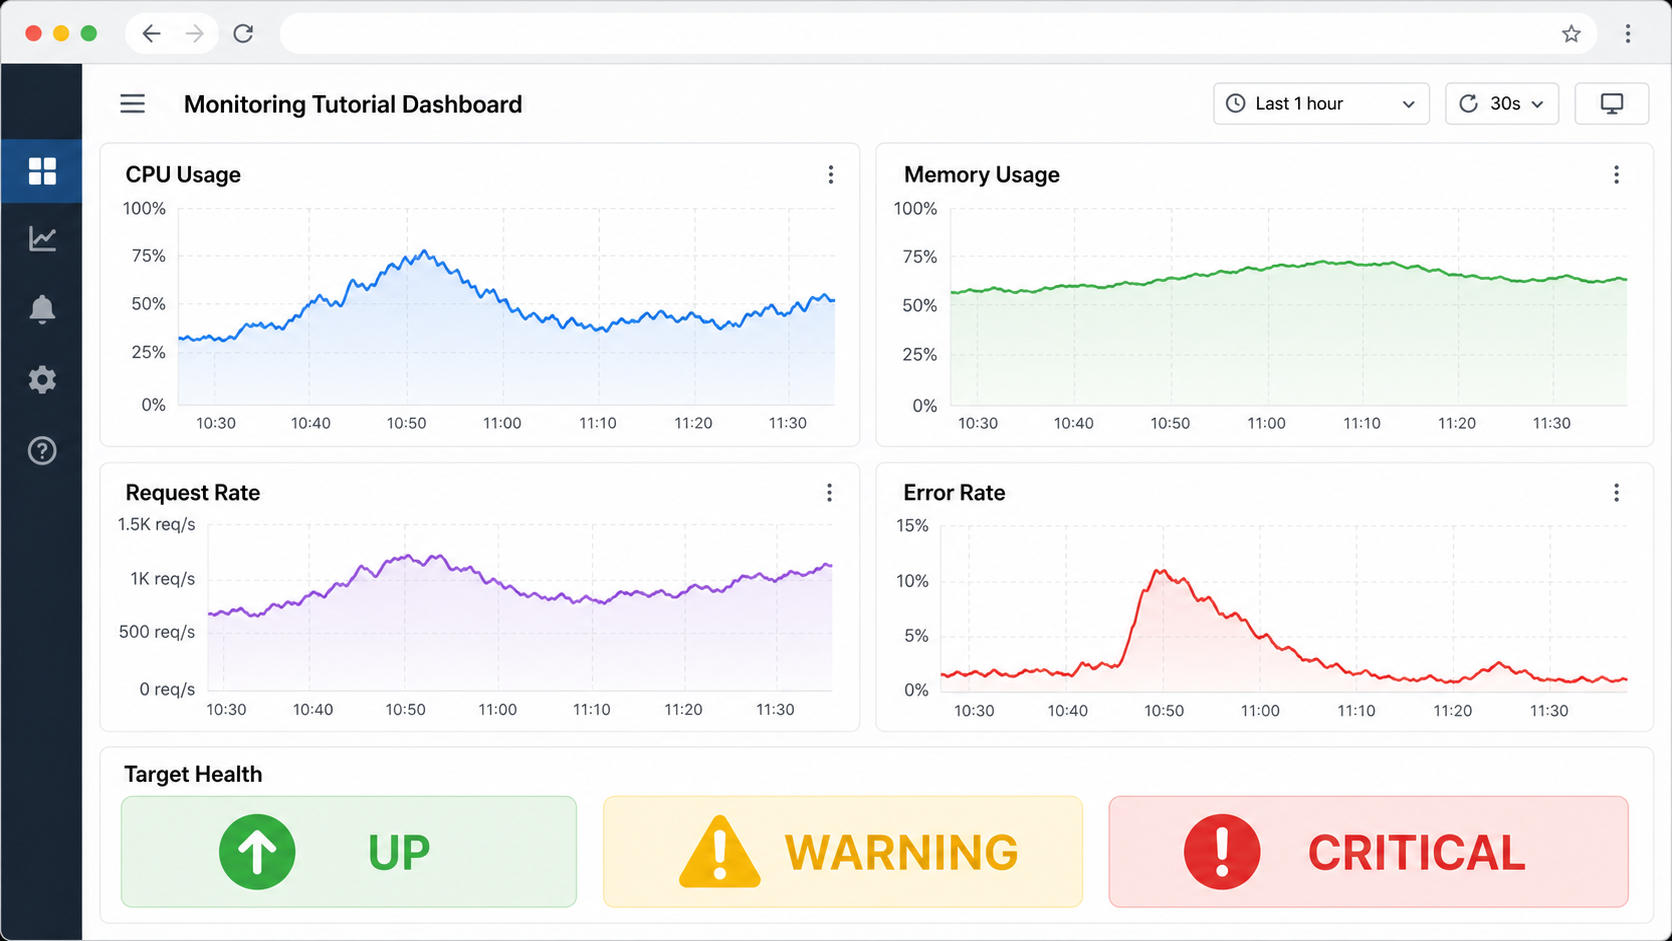Click the Error Rate panel title
The height and width of the screenshot is (941, 1672).
click(x=954, y=493)
